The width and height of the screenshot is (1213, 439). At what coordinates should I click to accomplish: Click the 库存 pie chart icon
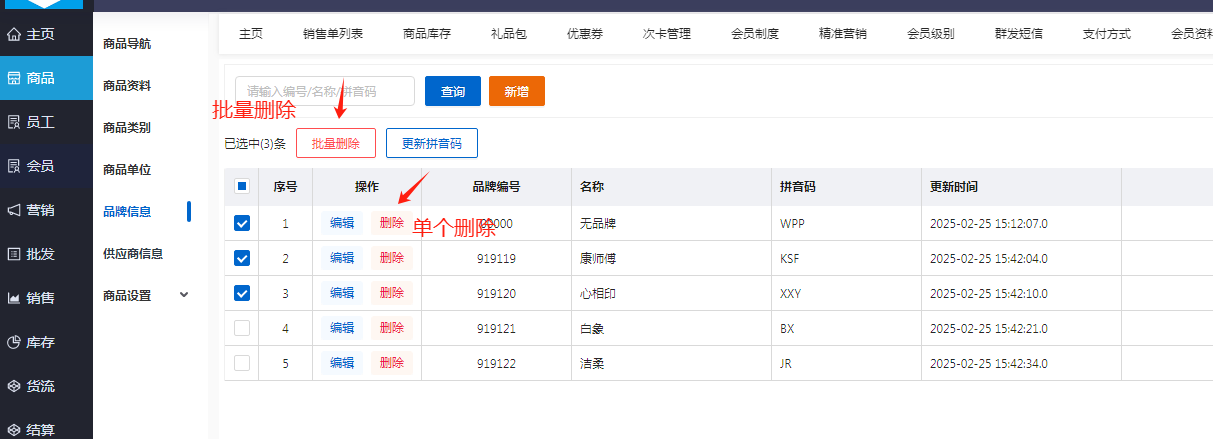coord(14,342)
